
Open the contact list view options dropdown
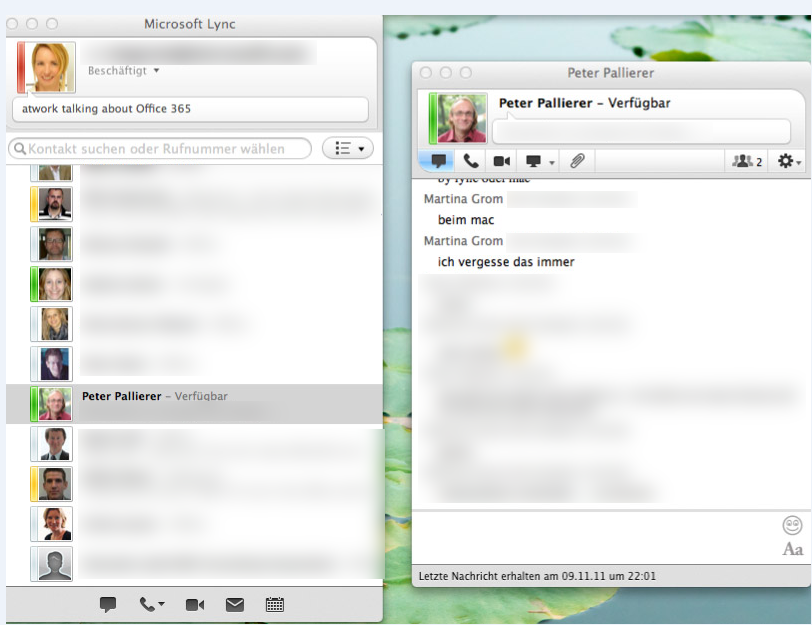pos(348,149)
